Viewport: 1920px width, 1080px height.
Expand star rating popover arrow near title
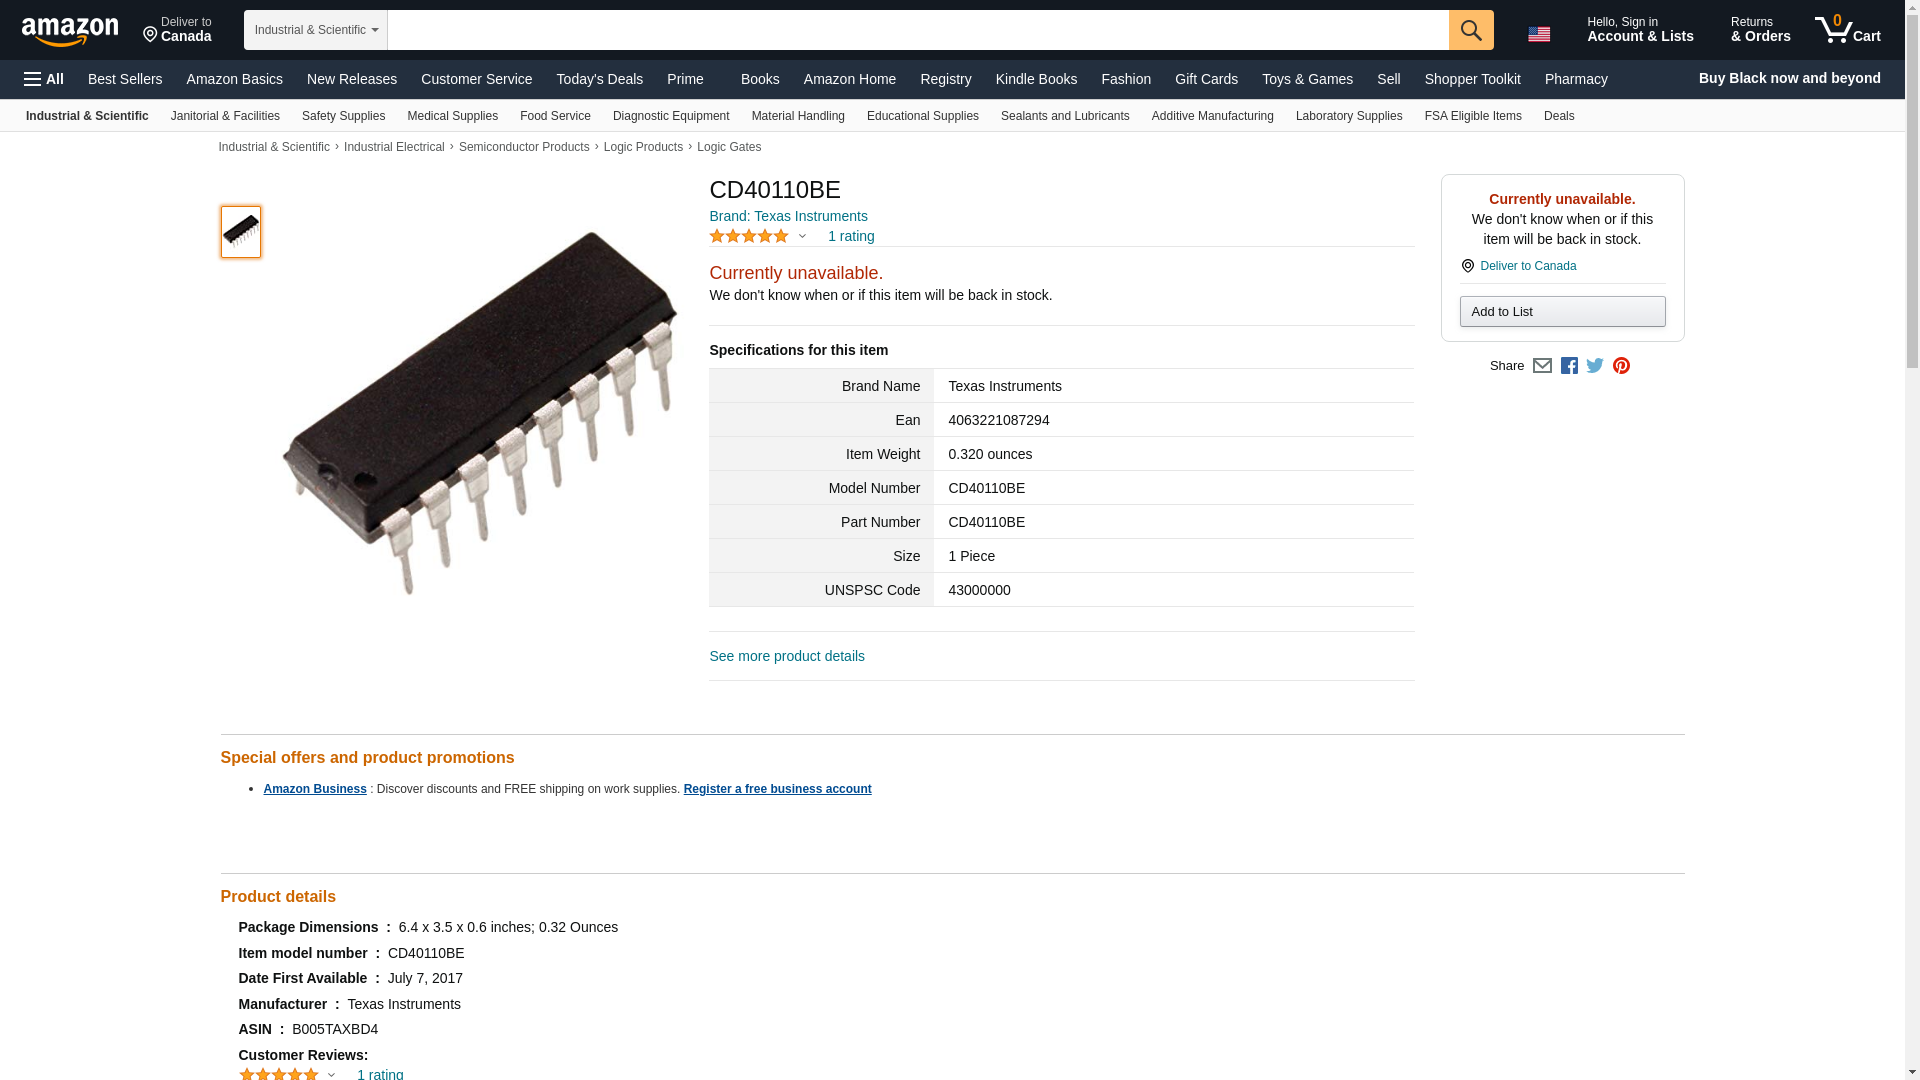802,237
